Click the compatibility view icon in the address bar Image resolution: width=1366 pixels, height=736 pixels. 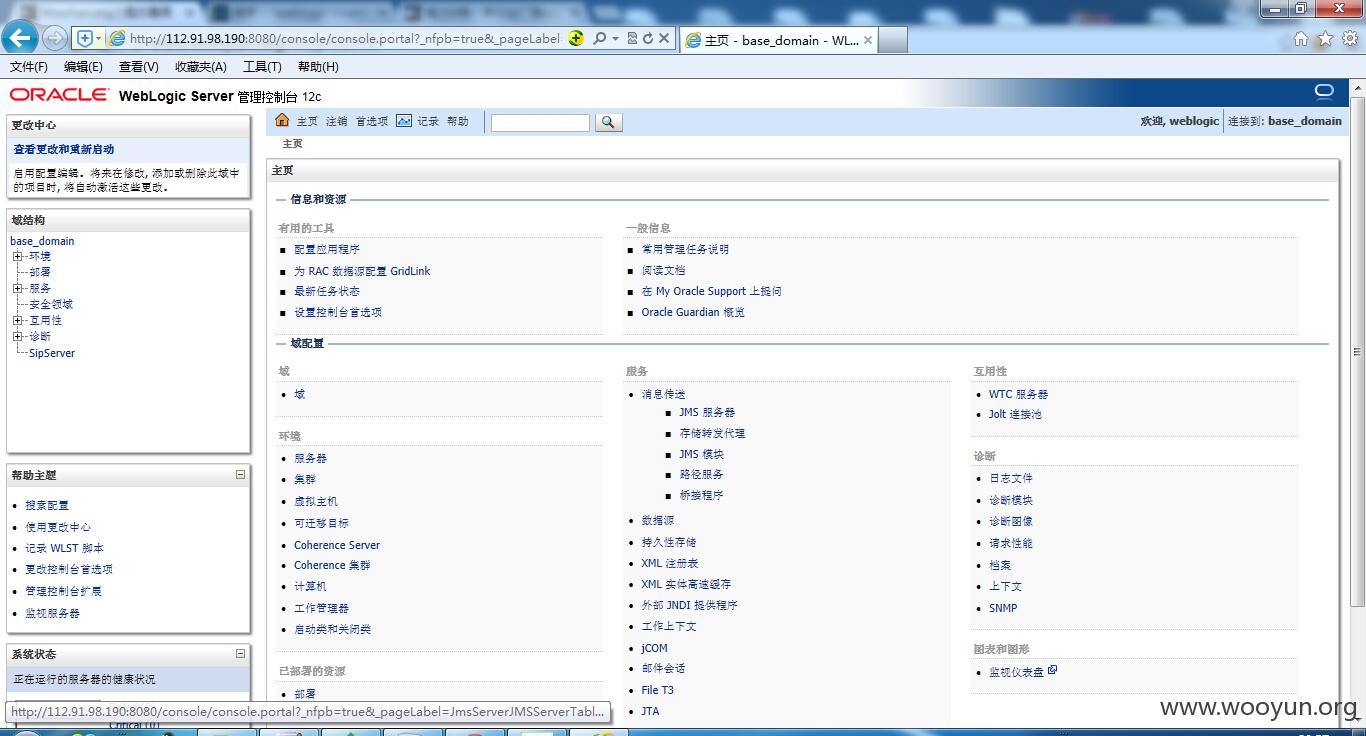pos(632,38)
